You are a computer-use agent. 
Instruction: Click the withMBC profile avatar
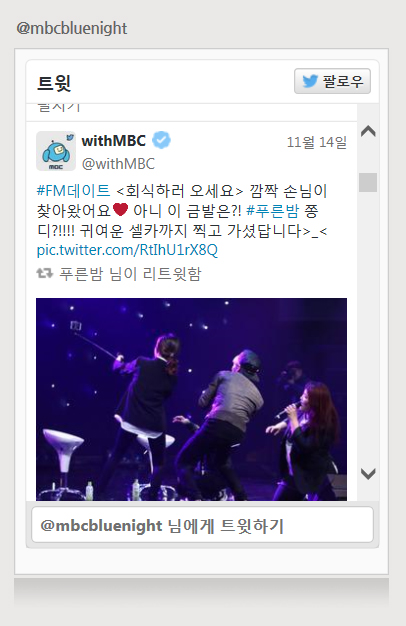coord(56,151)
